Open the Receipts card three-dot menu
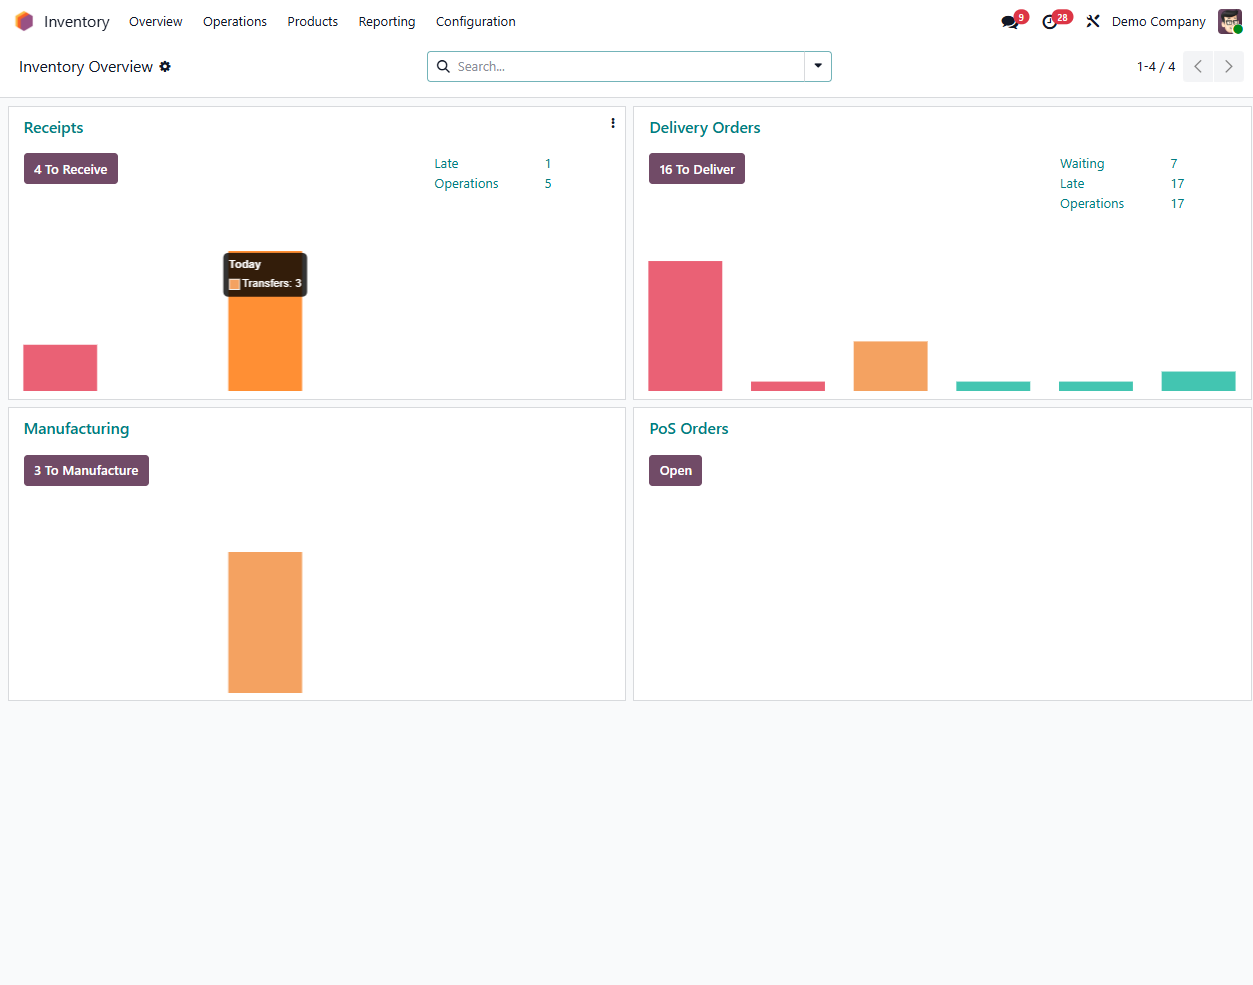This screenshot has width=1253, height=985. (x=613, y=123)
